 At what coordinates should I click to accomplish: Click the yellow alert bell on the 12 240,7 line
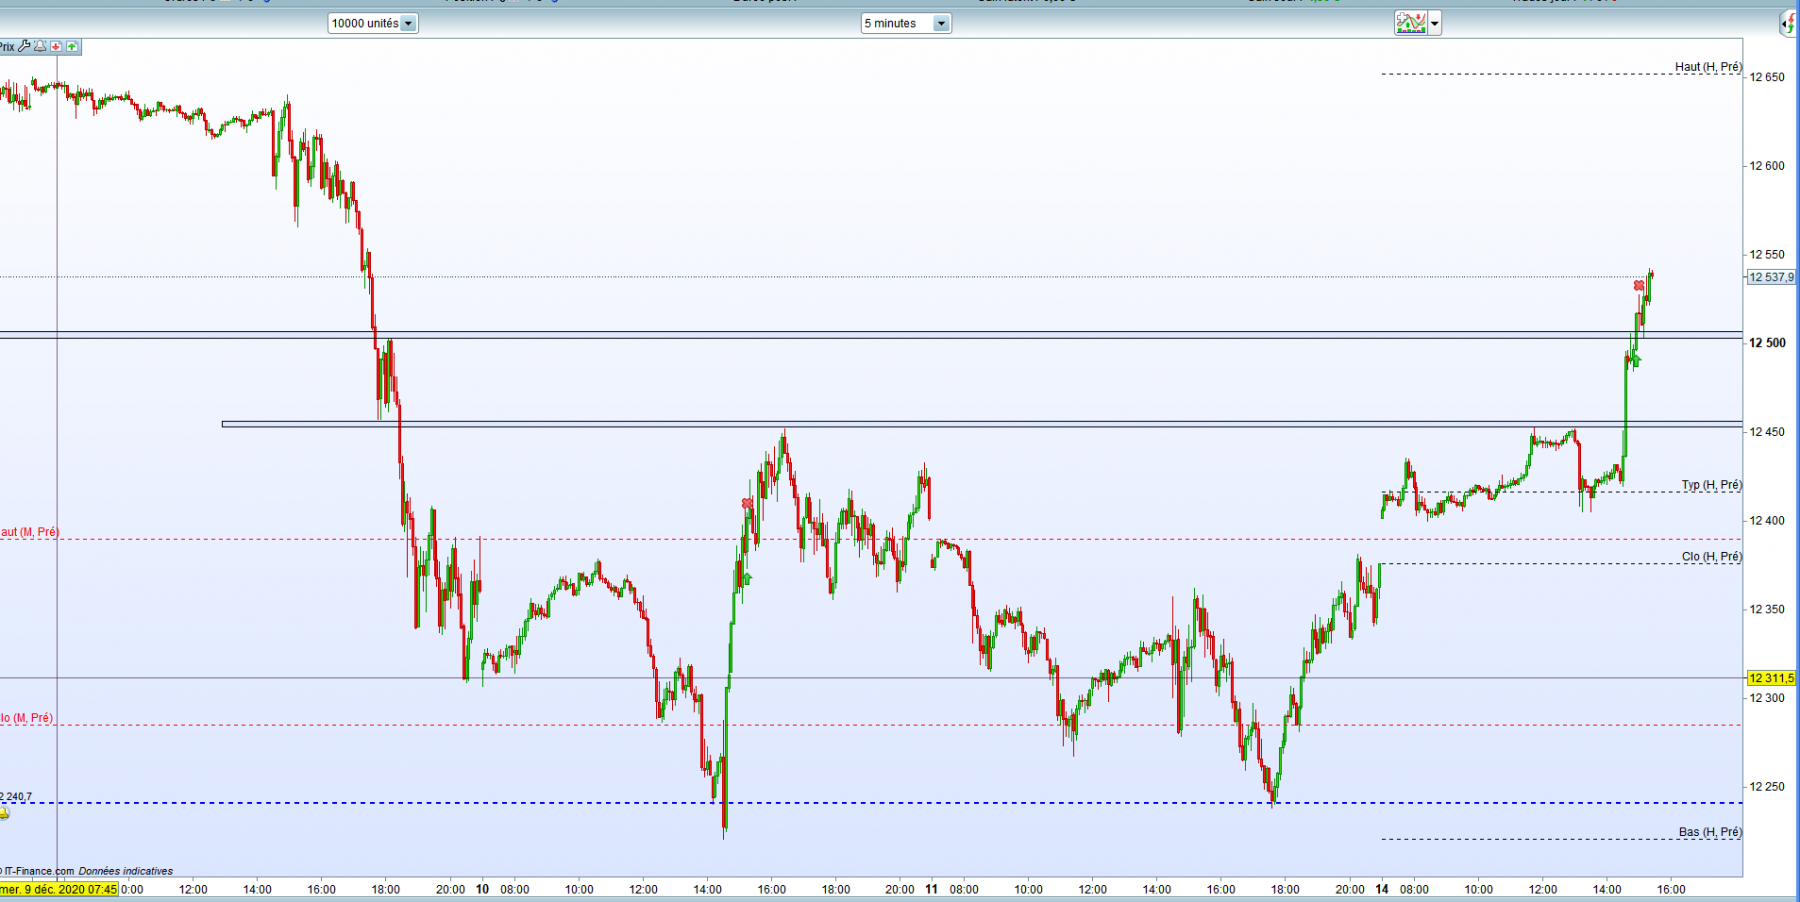[x=4, y=813]
